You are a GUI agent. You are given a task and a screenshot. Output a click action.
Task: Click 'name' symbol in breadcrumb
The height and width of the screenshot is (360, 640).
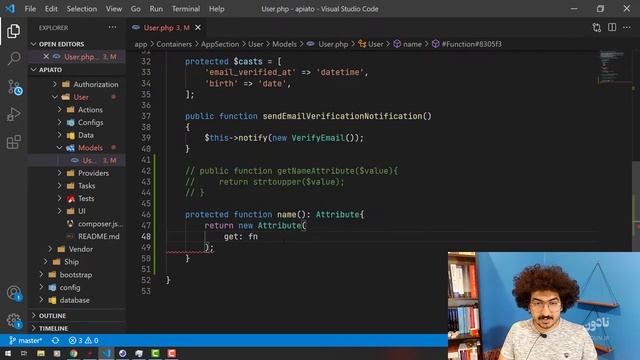click(x=412, y=44)
